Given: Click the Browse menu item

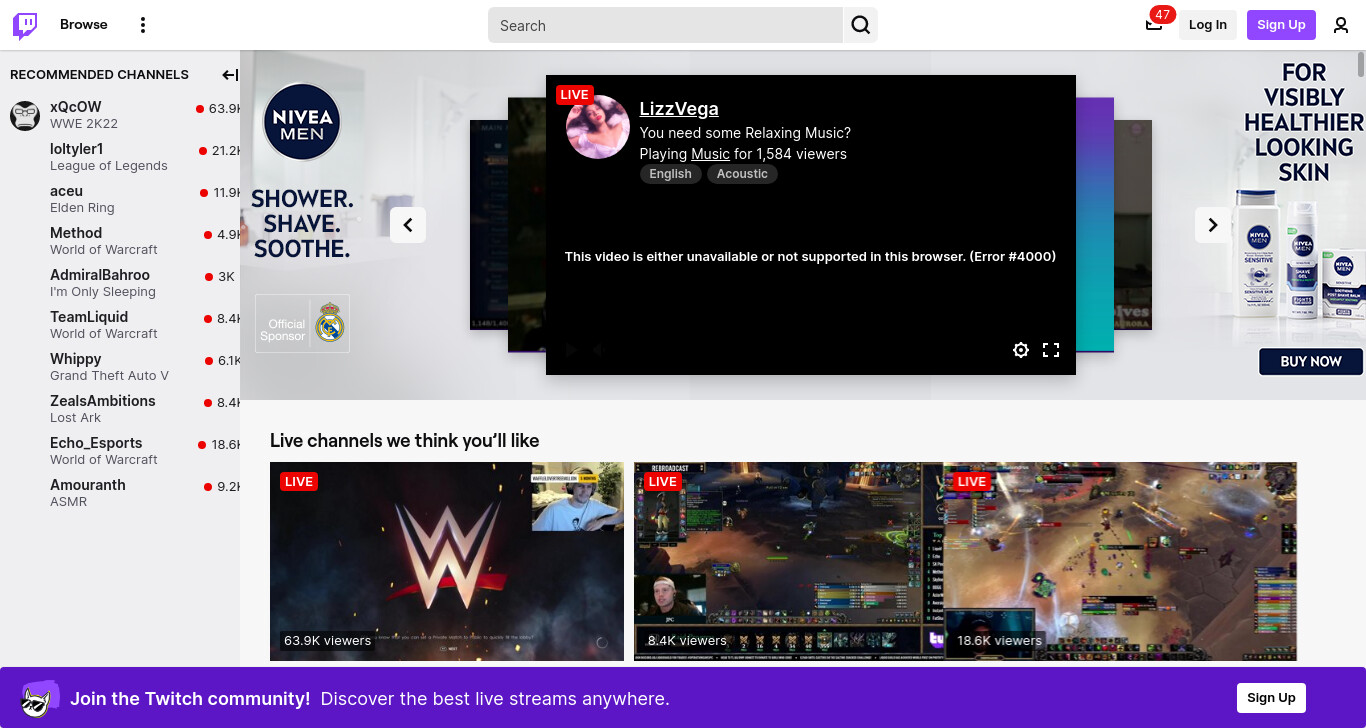Looking at the screenshot, I should click(x=84, y=25).
